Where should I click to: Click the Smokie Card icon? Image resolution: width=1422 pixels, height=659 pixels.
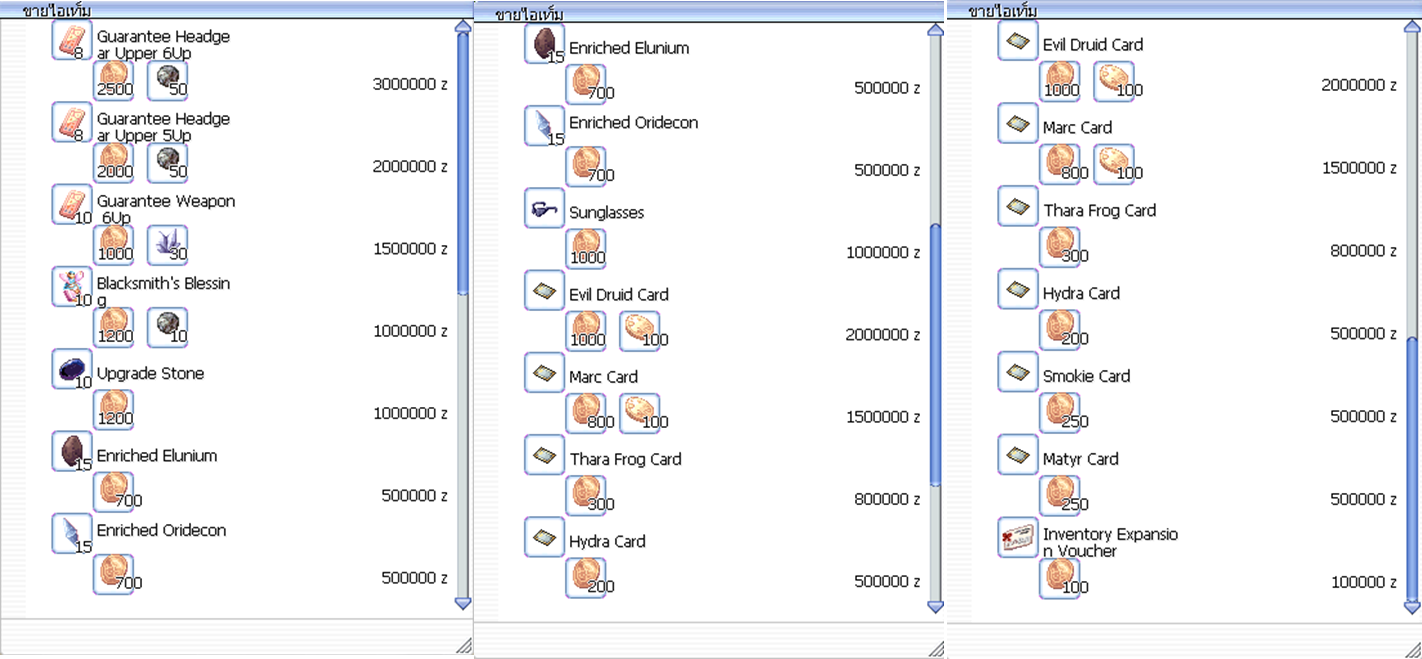pos(1017,373)
